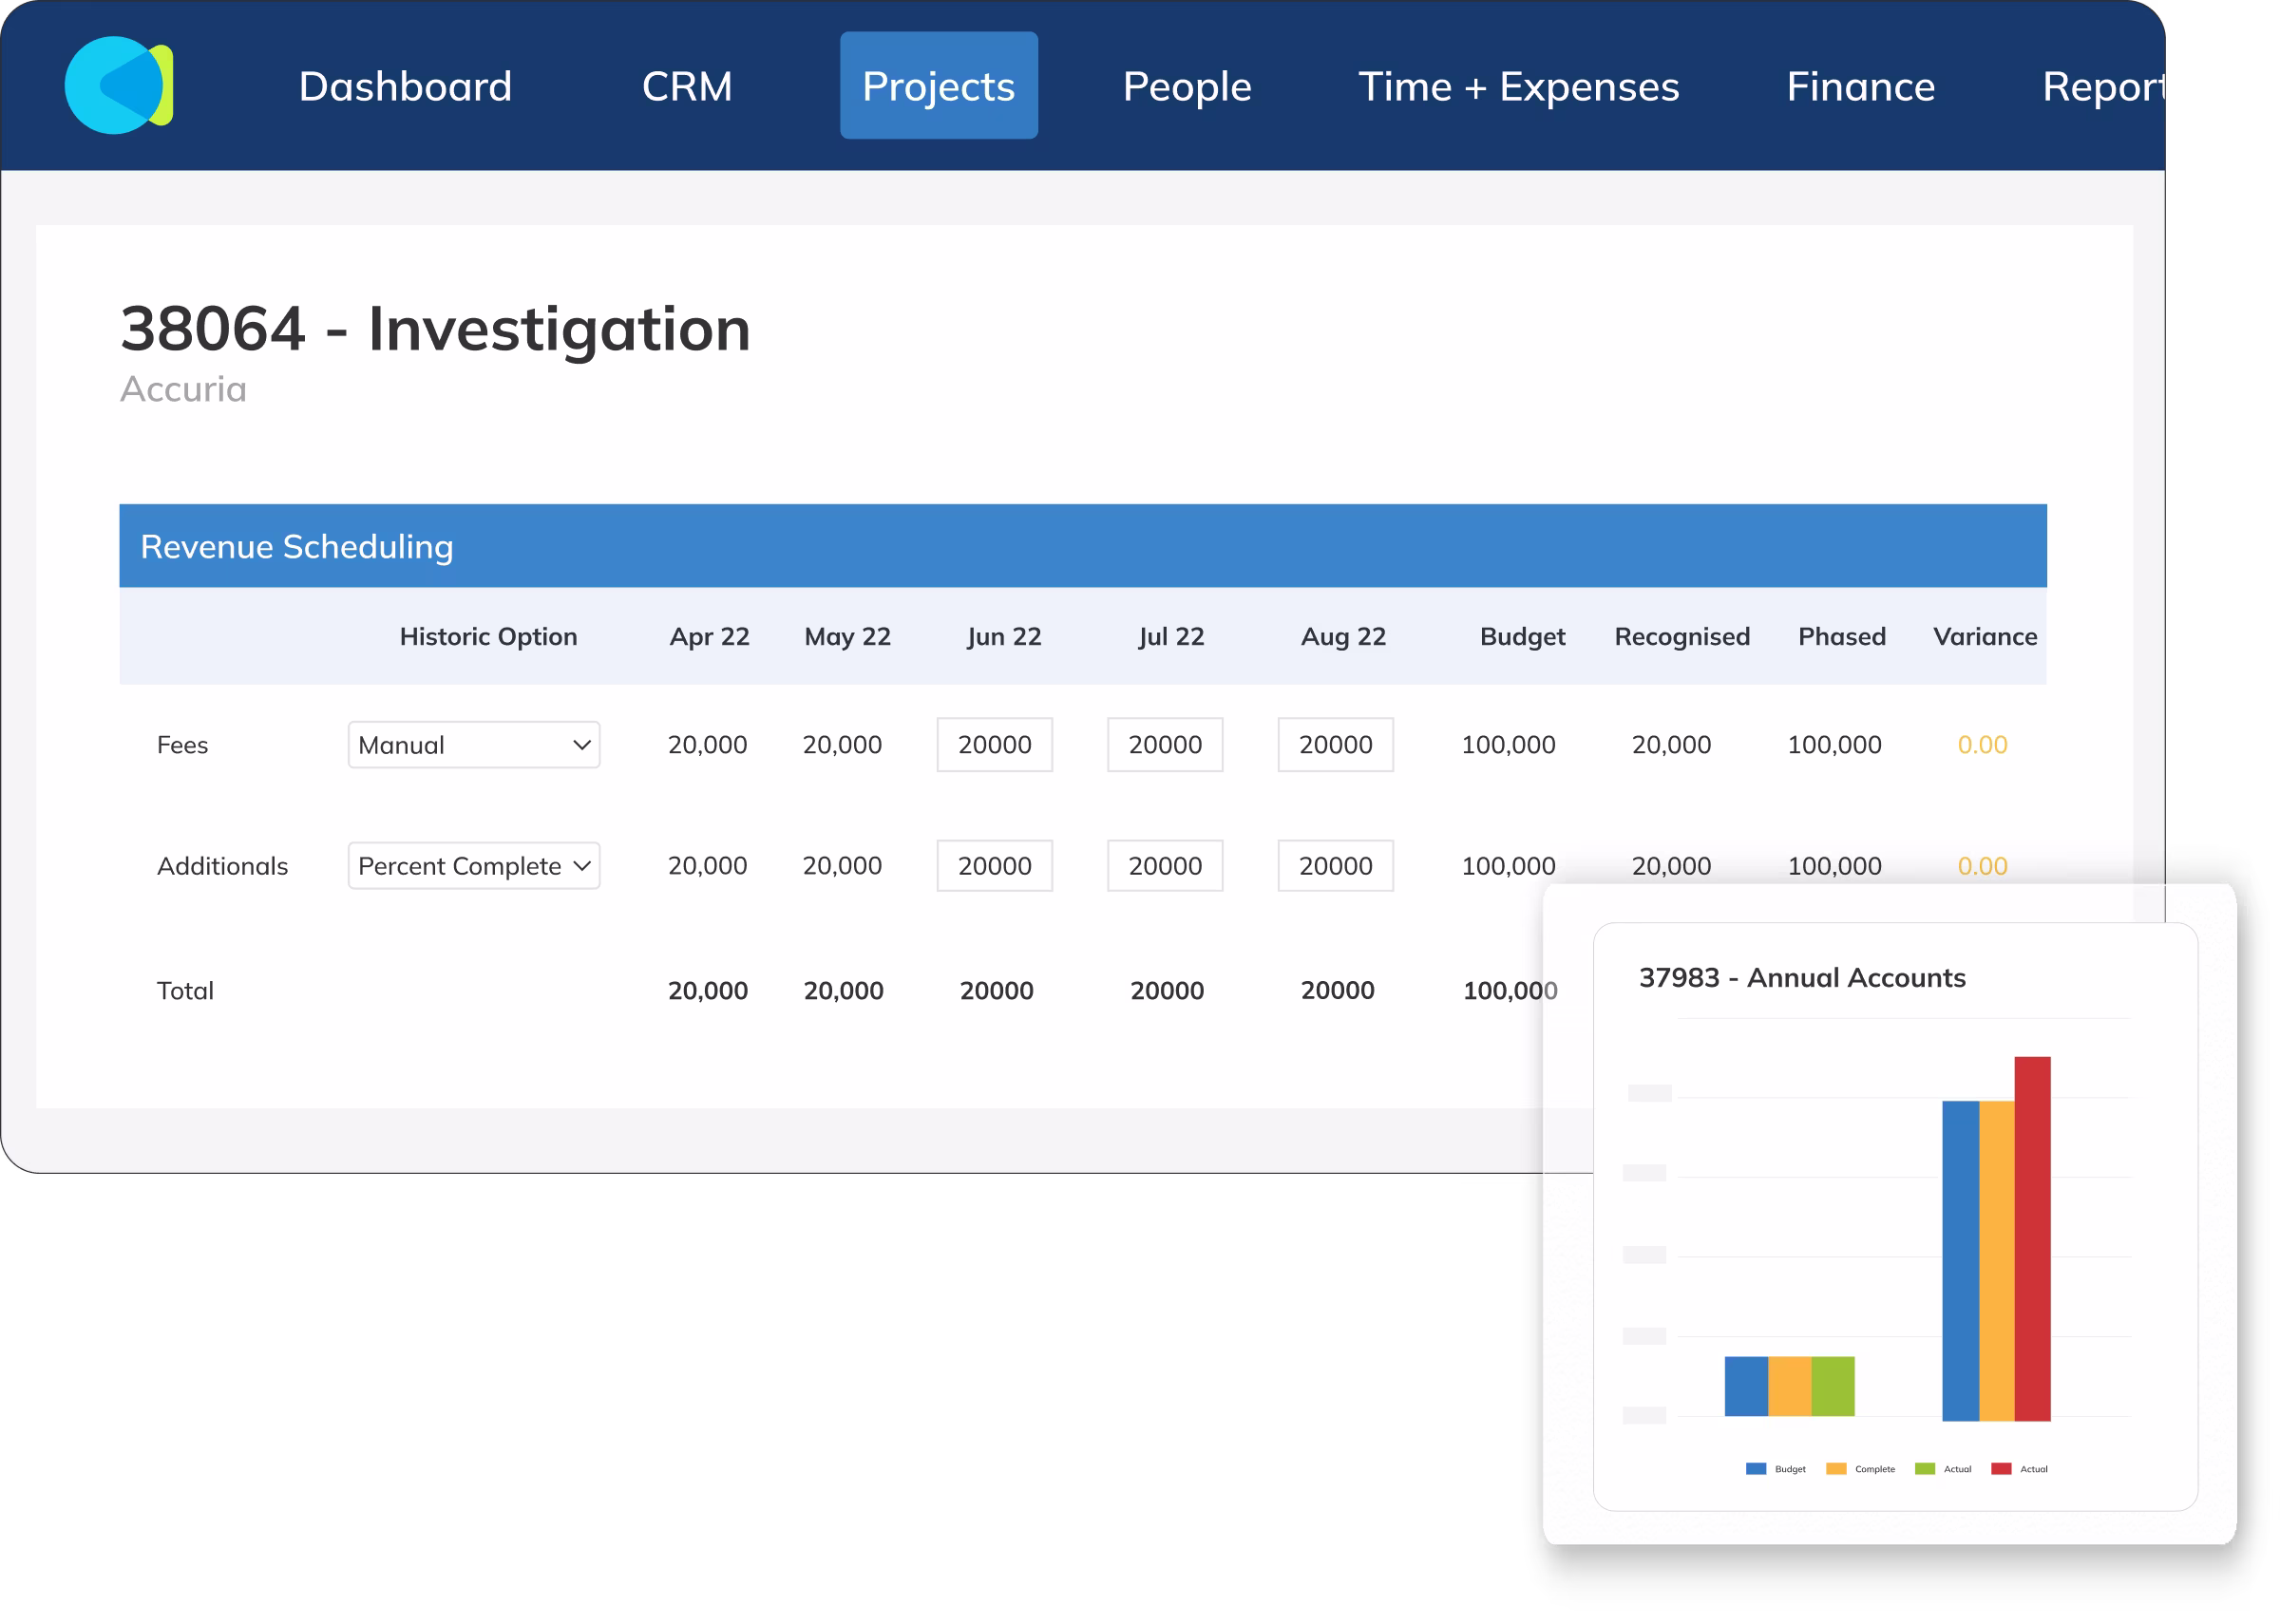
Task: Change the Percent Complete dropdown for Additionals
Action: click(473, 866)
